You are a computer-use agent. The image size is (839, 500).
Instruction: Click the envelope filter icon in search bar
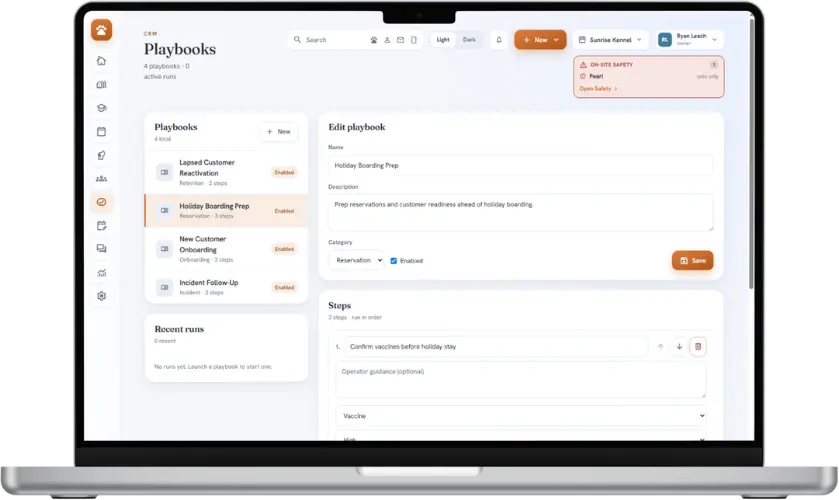[400, 40]
